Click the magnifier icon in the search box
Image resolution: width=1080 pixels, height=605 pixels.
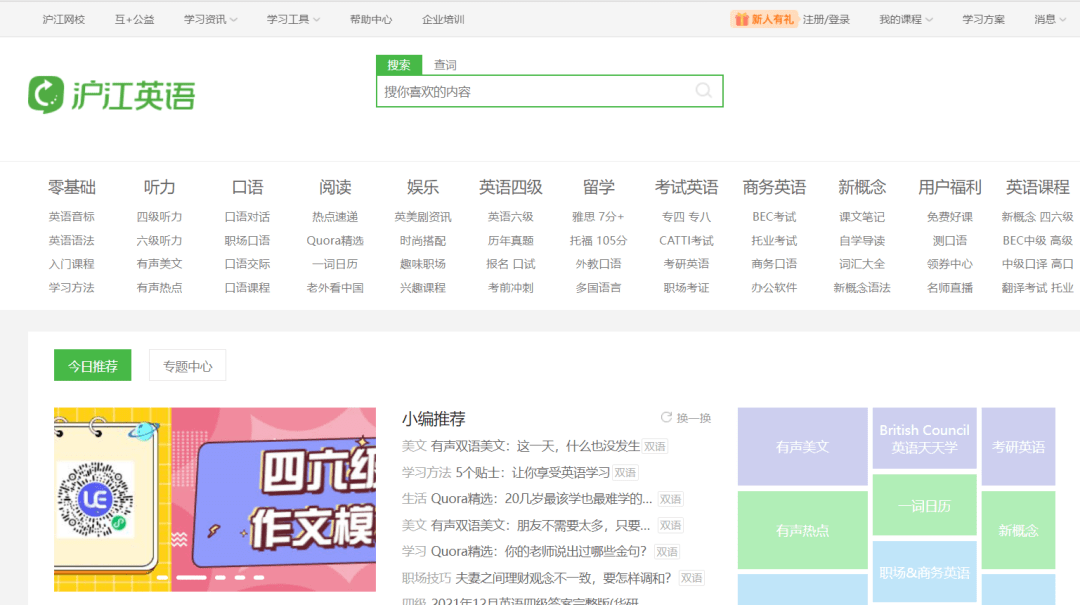tap(705, 91)
